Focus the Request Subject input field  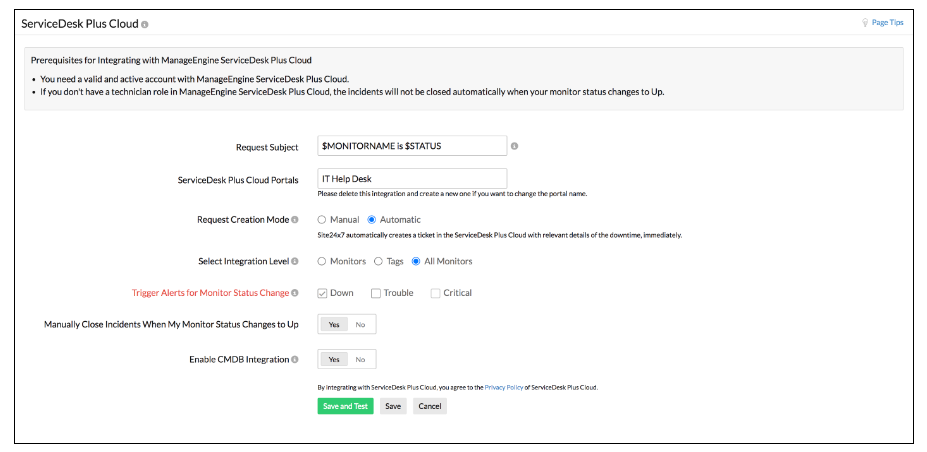click(412, 146)
